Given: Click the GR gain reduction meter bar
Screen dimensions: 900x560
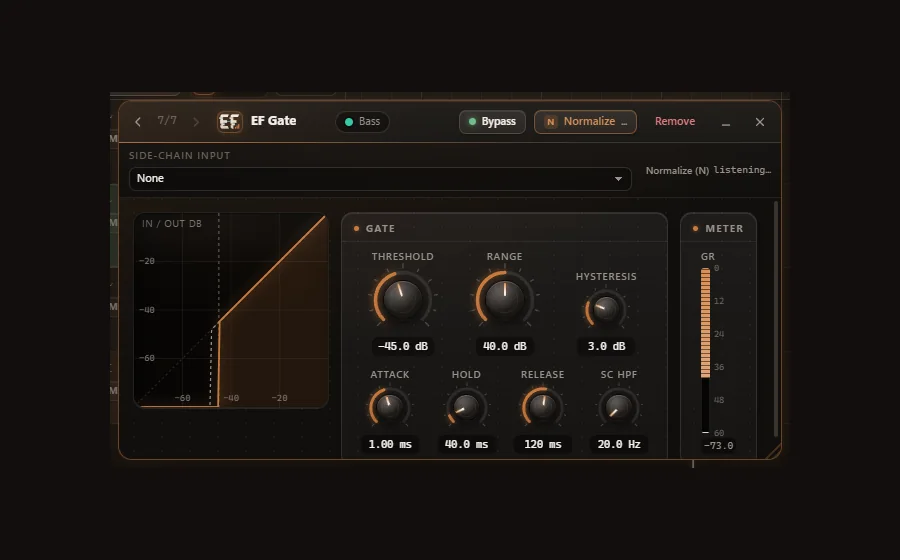Looking at the screenshot, I should tap(705, 350).
